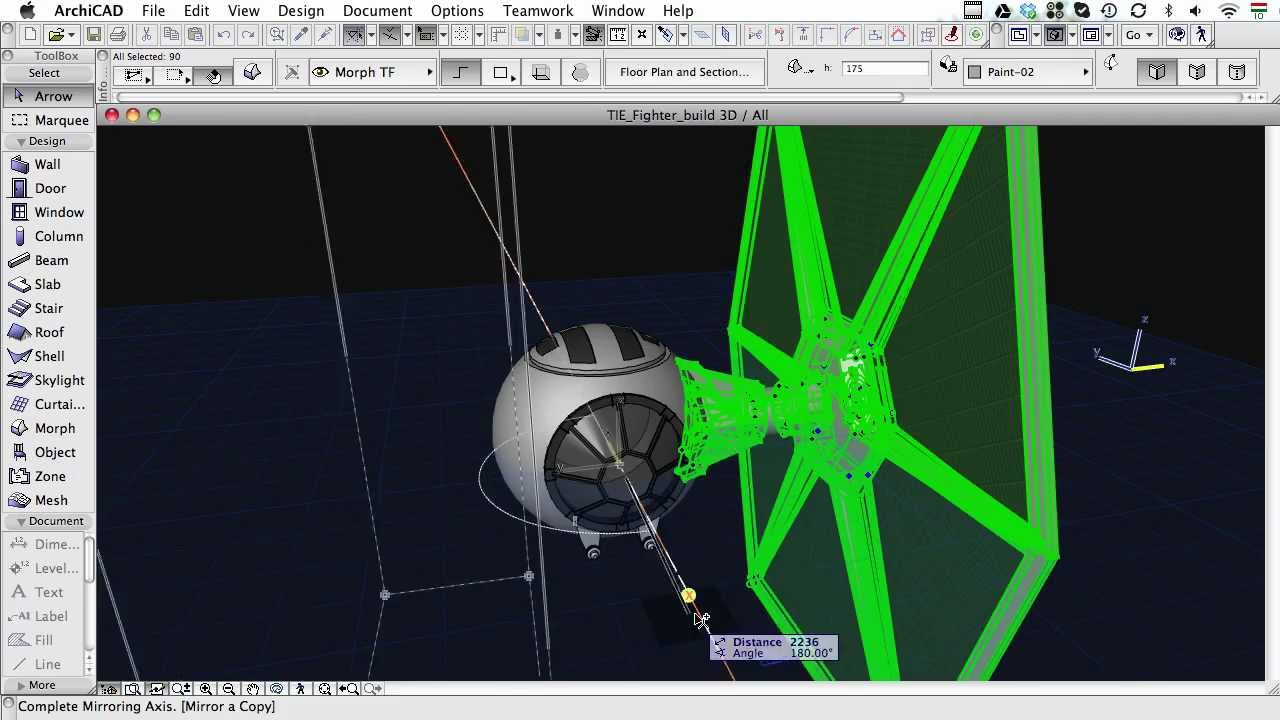Click previous zoom icon at bottom bar

[349, 689]
